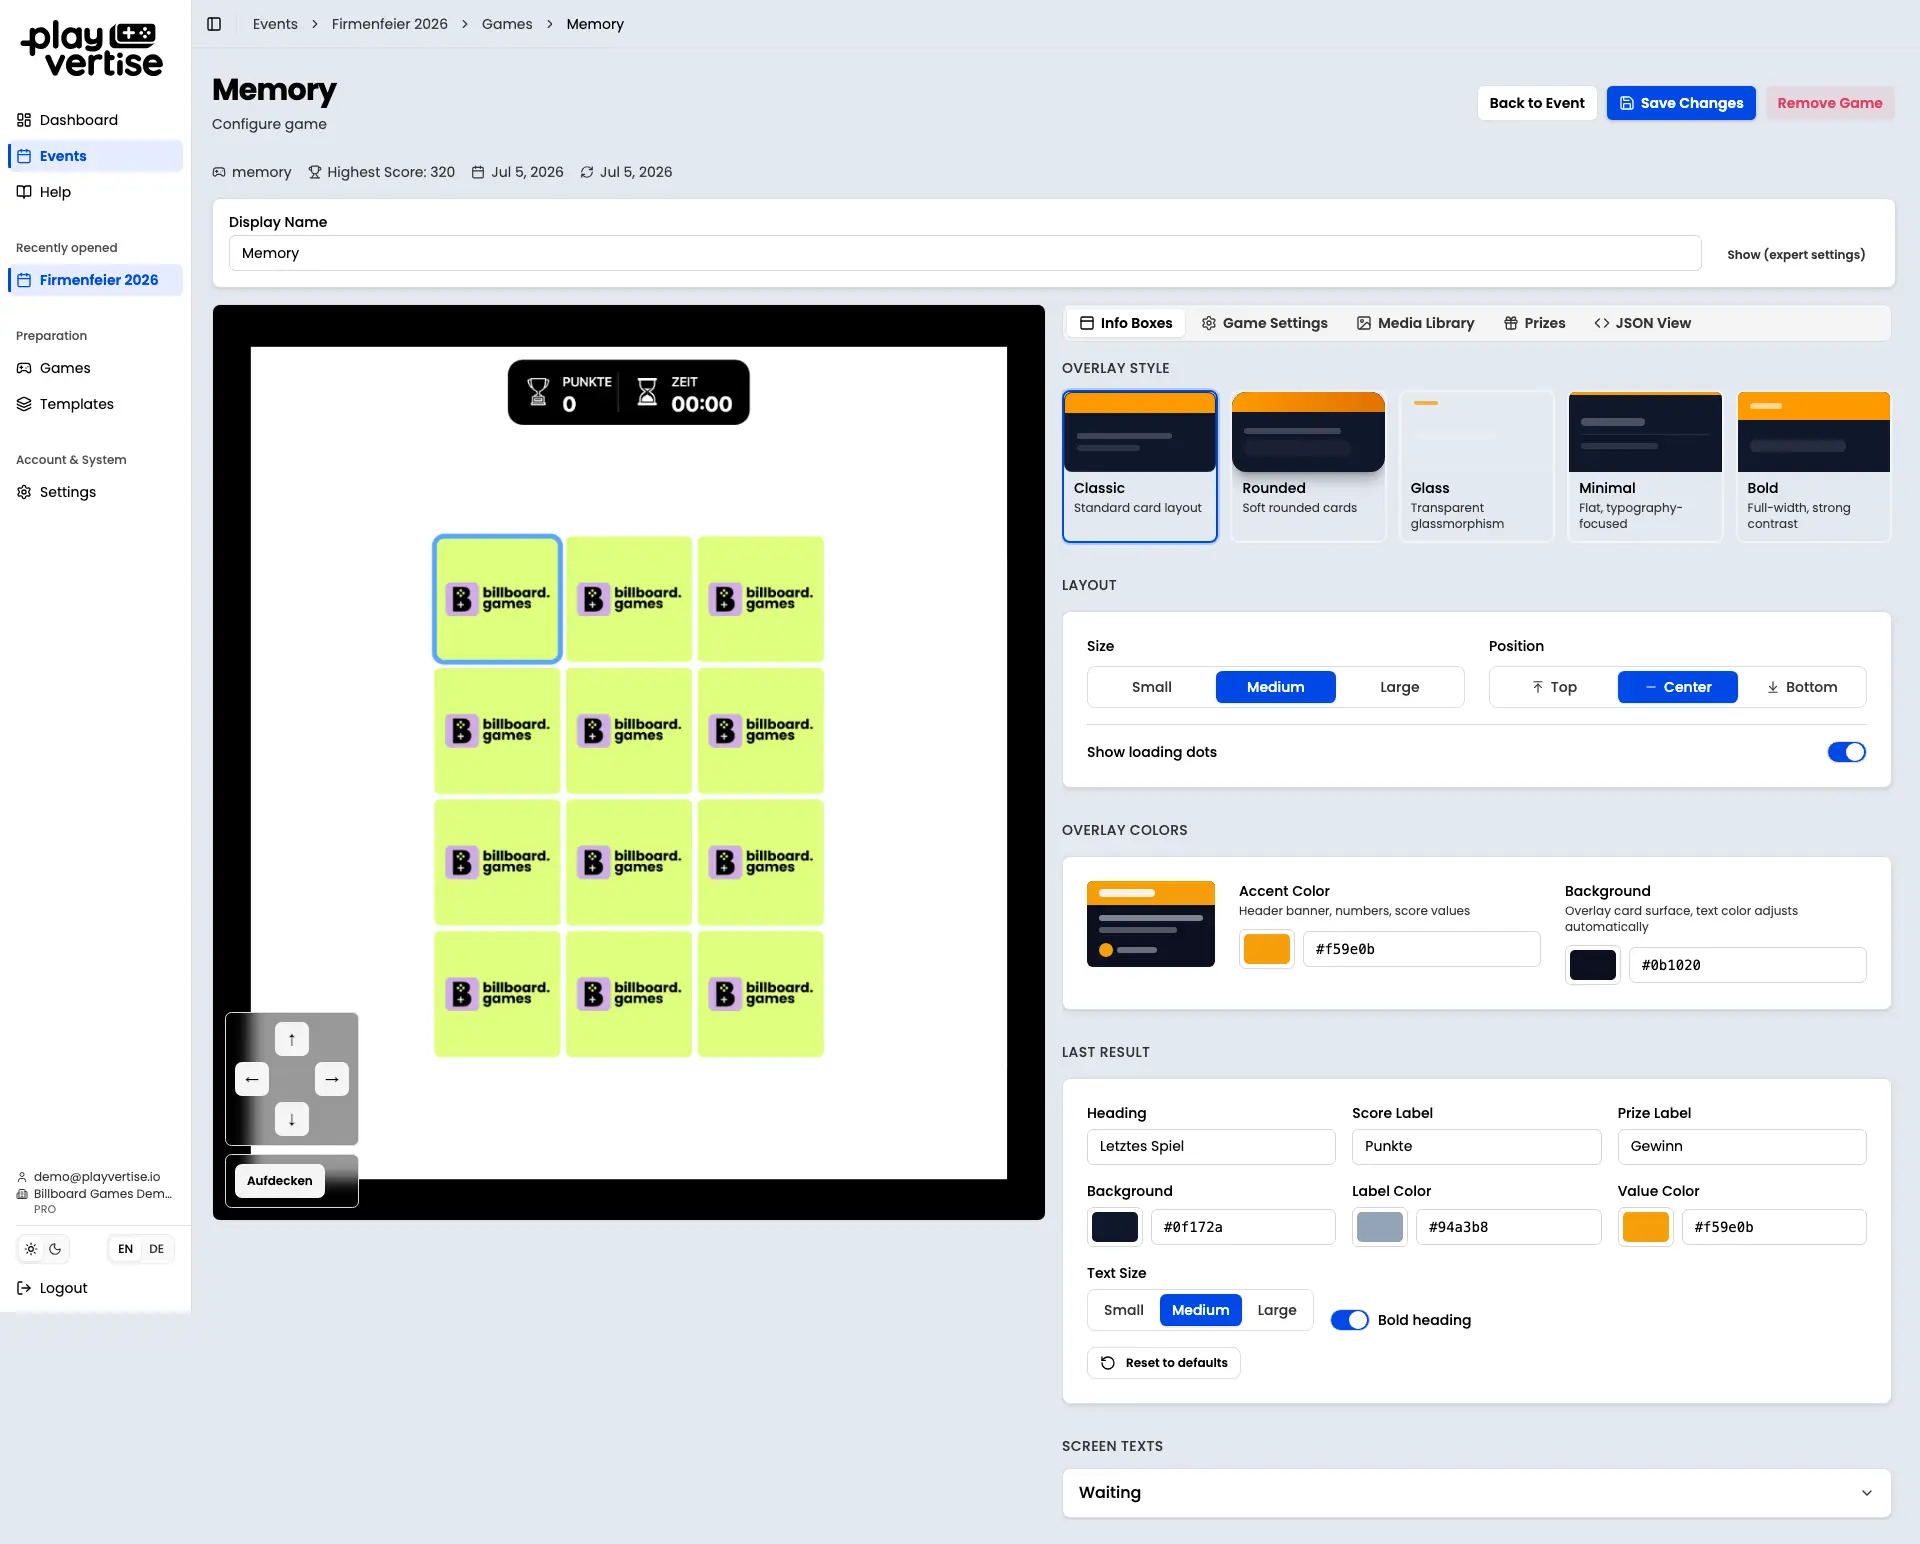Open Templates in sidebar
This screenshot has width=1920, height=1544.
pyautogui.click(x=96, y=404)
